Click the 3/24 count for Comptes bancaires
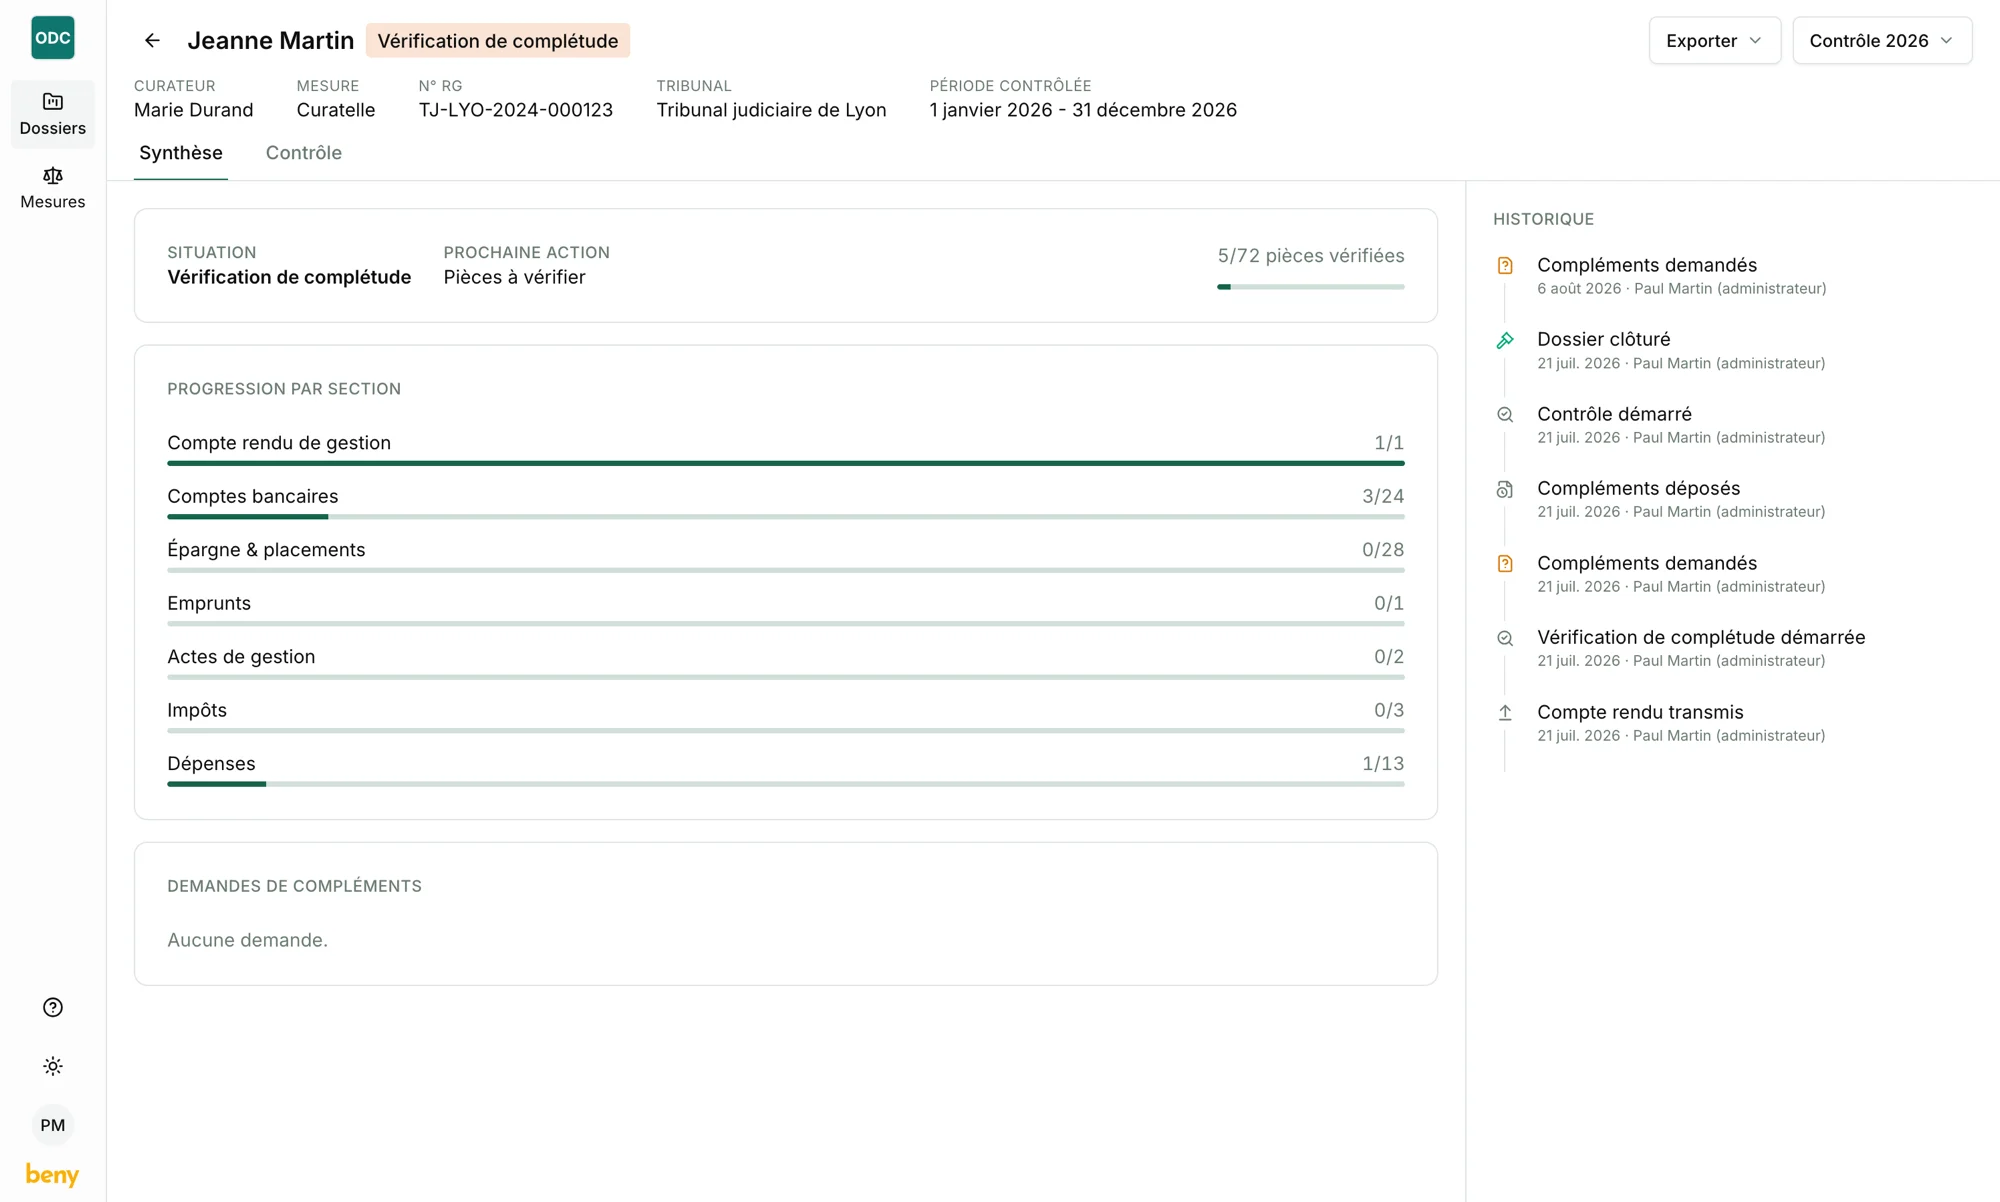Image resolution: width=2000 pixels, height=1202 pixels. click(x=1383, y=496)
